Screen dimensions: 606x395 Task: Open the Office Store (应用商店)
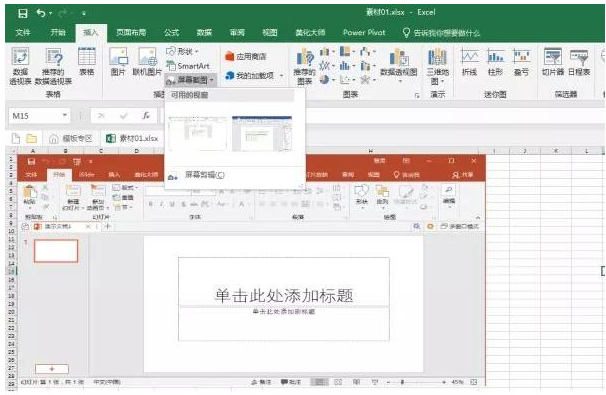[x=246, y=57]
